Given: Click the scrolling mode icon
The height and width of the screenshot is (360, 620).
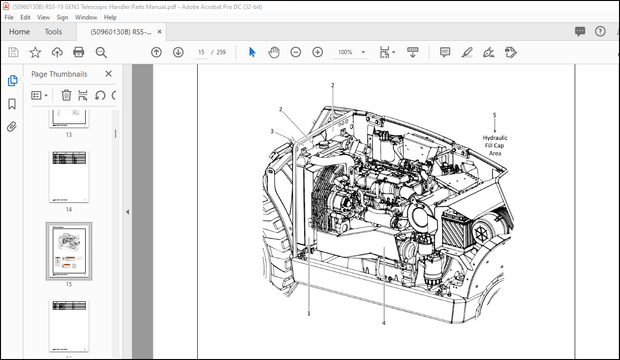Looking at the screenshot, I should [x=412, y=52].
